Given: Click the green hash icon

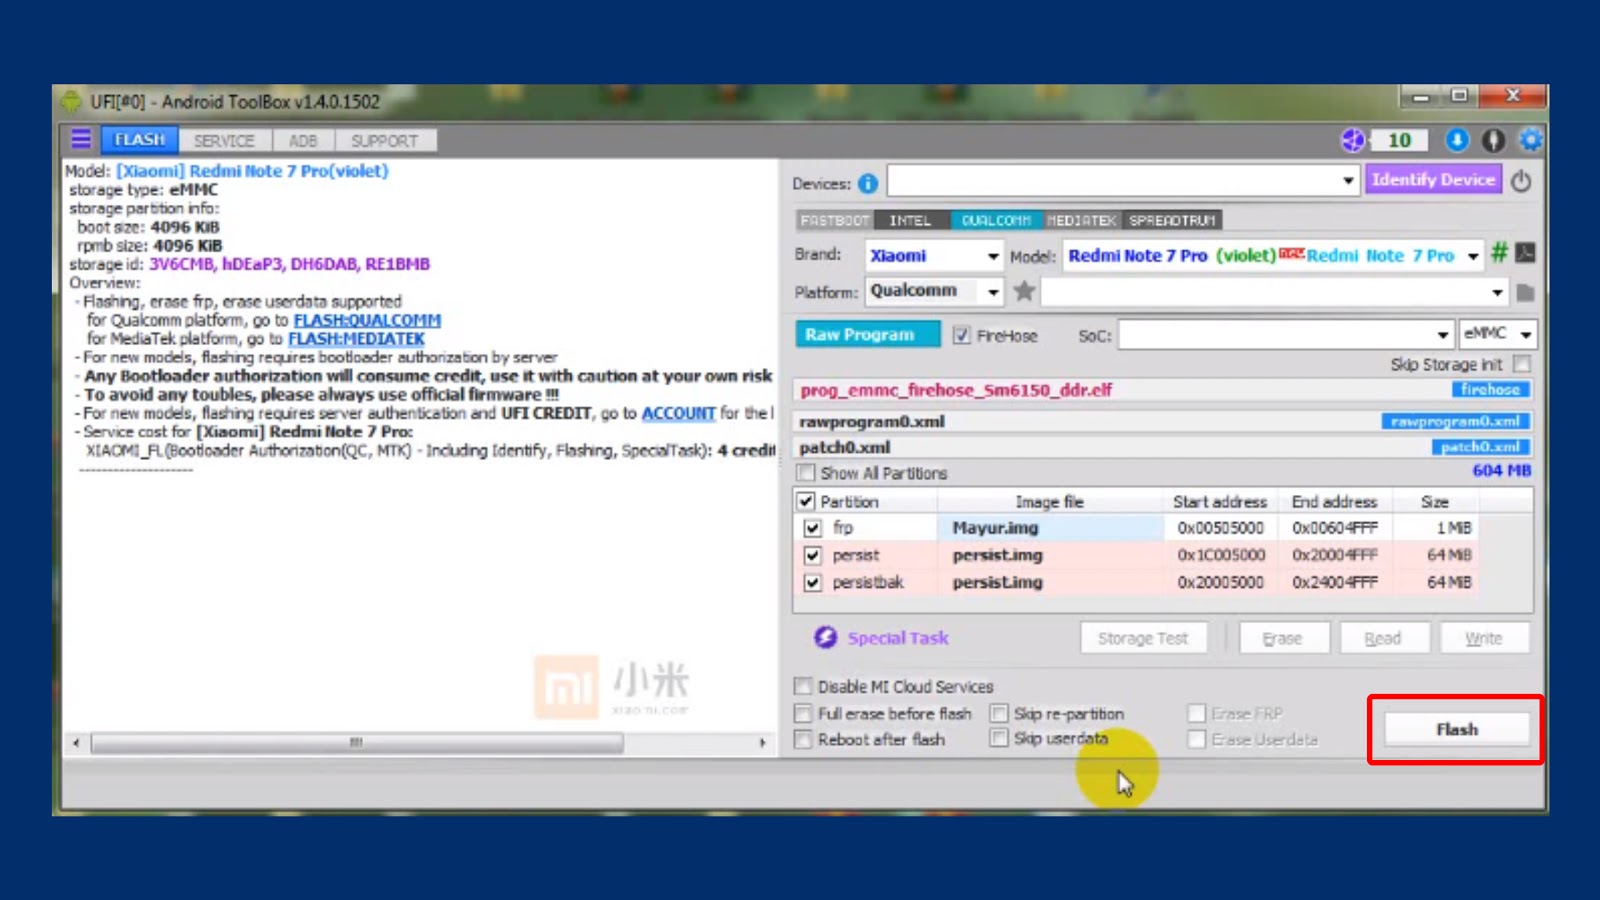Looking at the screenshot, I should 1499,253.
